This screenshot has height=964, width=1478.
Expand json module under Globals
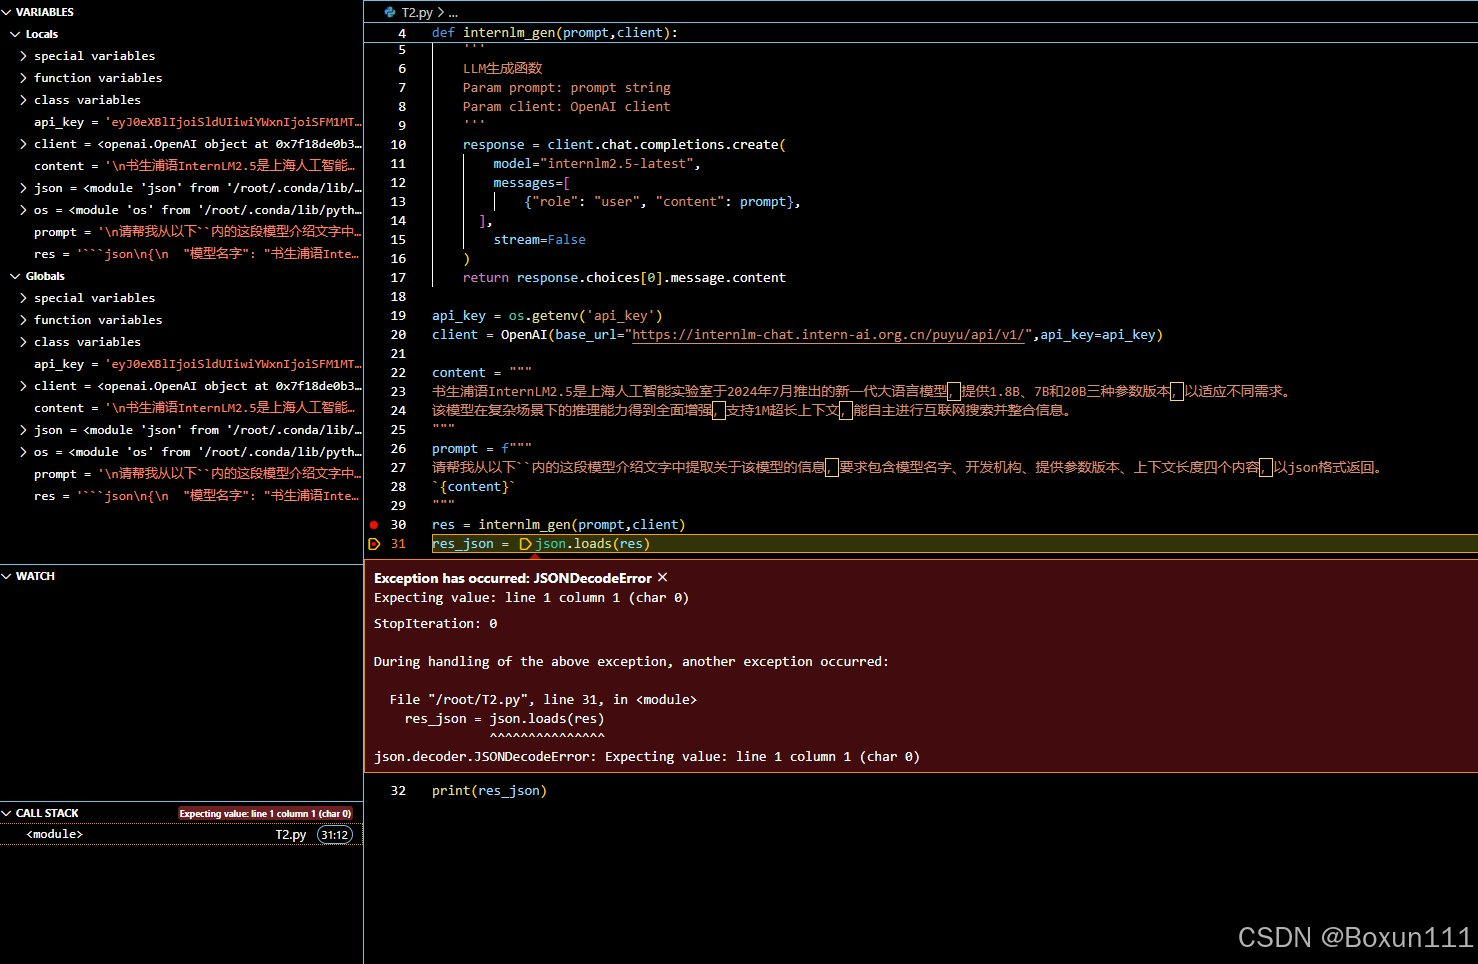[23, 430]
